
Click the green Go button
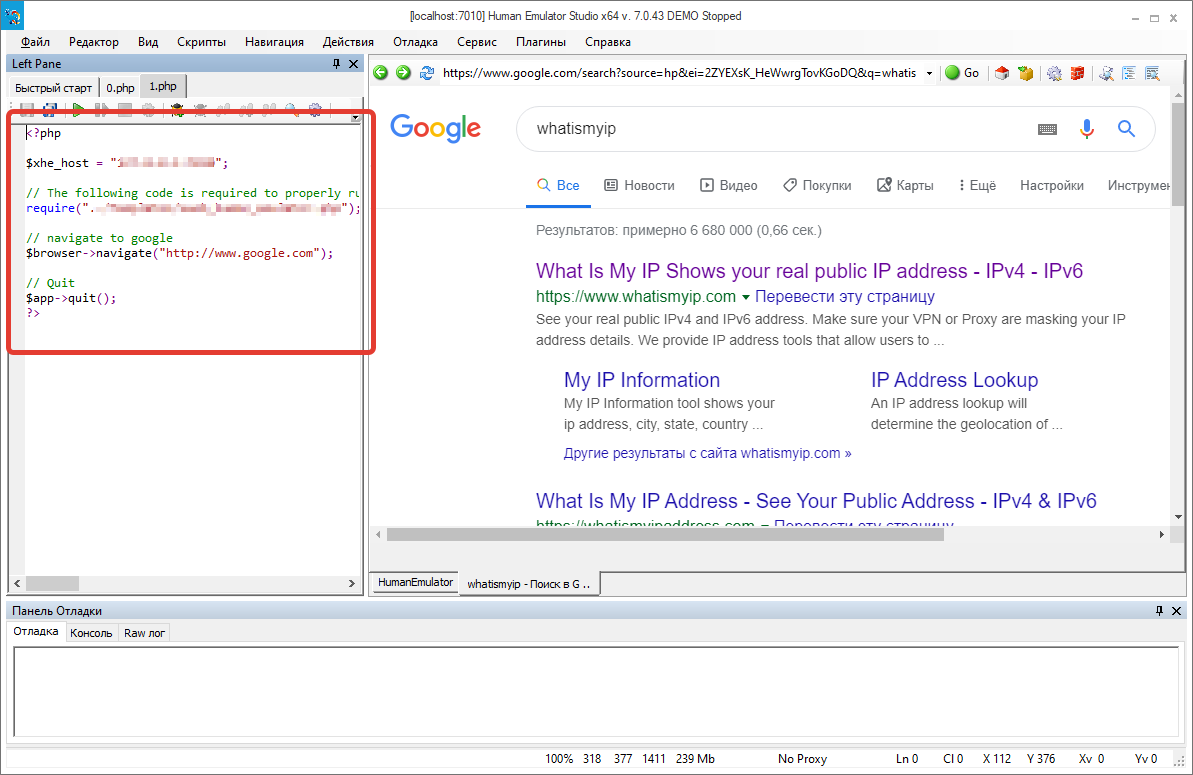tap(962, 73)
